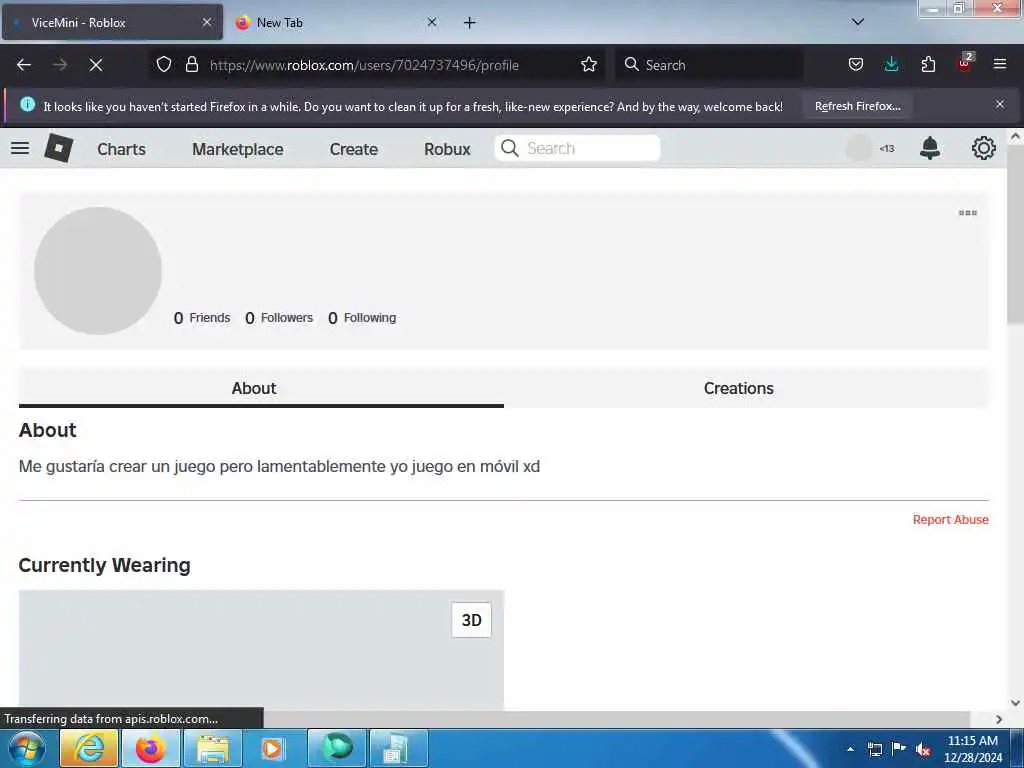1024x768 pixels.
Task: Open the Windows Start menu
Action: pos(26,748)
